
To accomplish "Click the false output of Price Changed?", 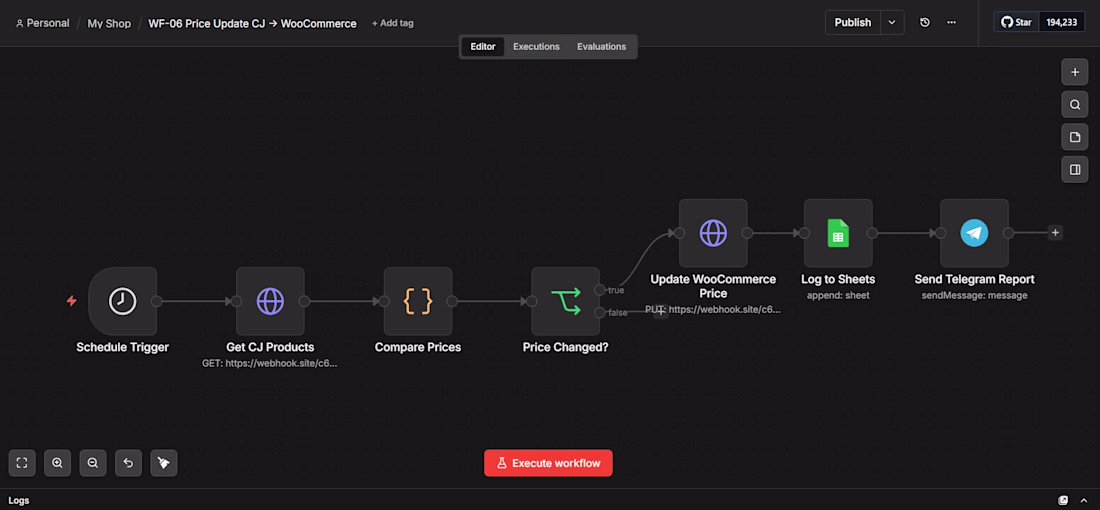I will pos(599,312).
